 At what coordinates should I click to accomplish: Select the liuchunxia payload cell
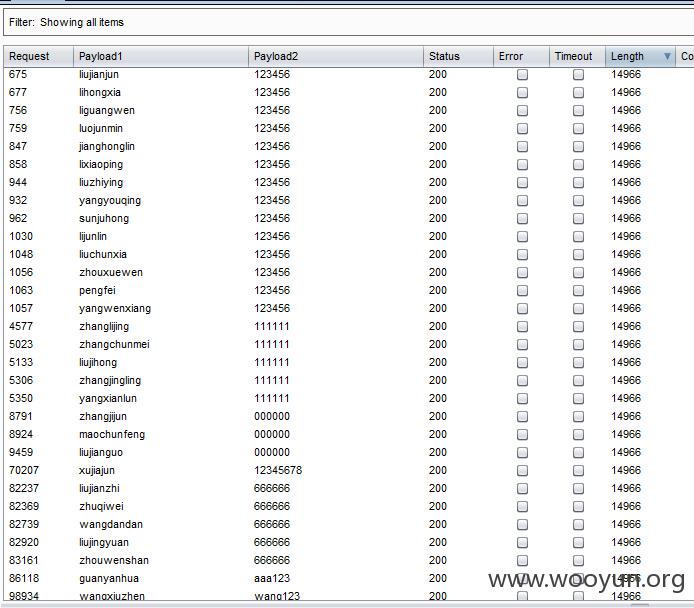click(x=103, y=254)
